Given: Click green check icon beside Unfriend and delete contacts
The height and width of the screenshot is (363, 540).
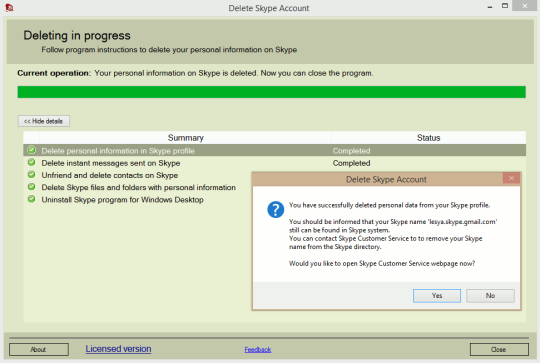Looking at the screenshot, I should [32, 175].
